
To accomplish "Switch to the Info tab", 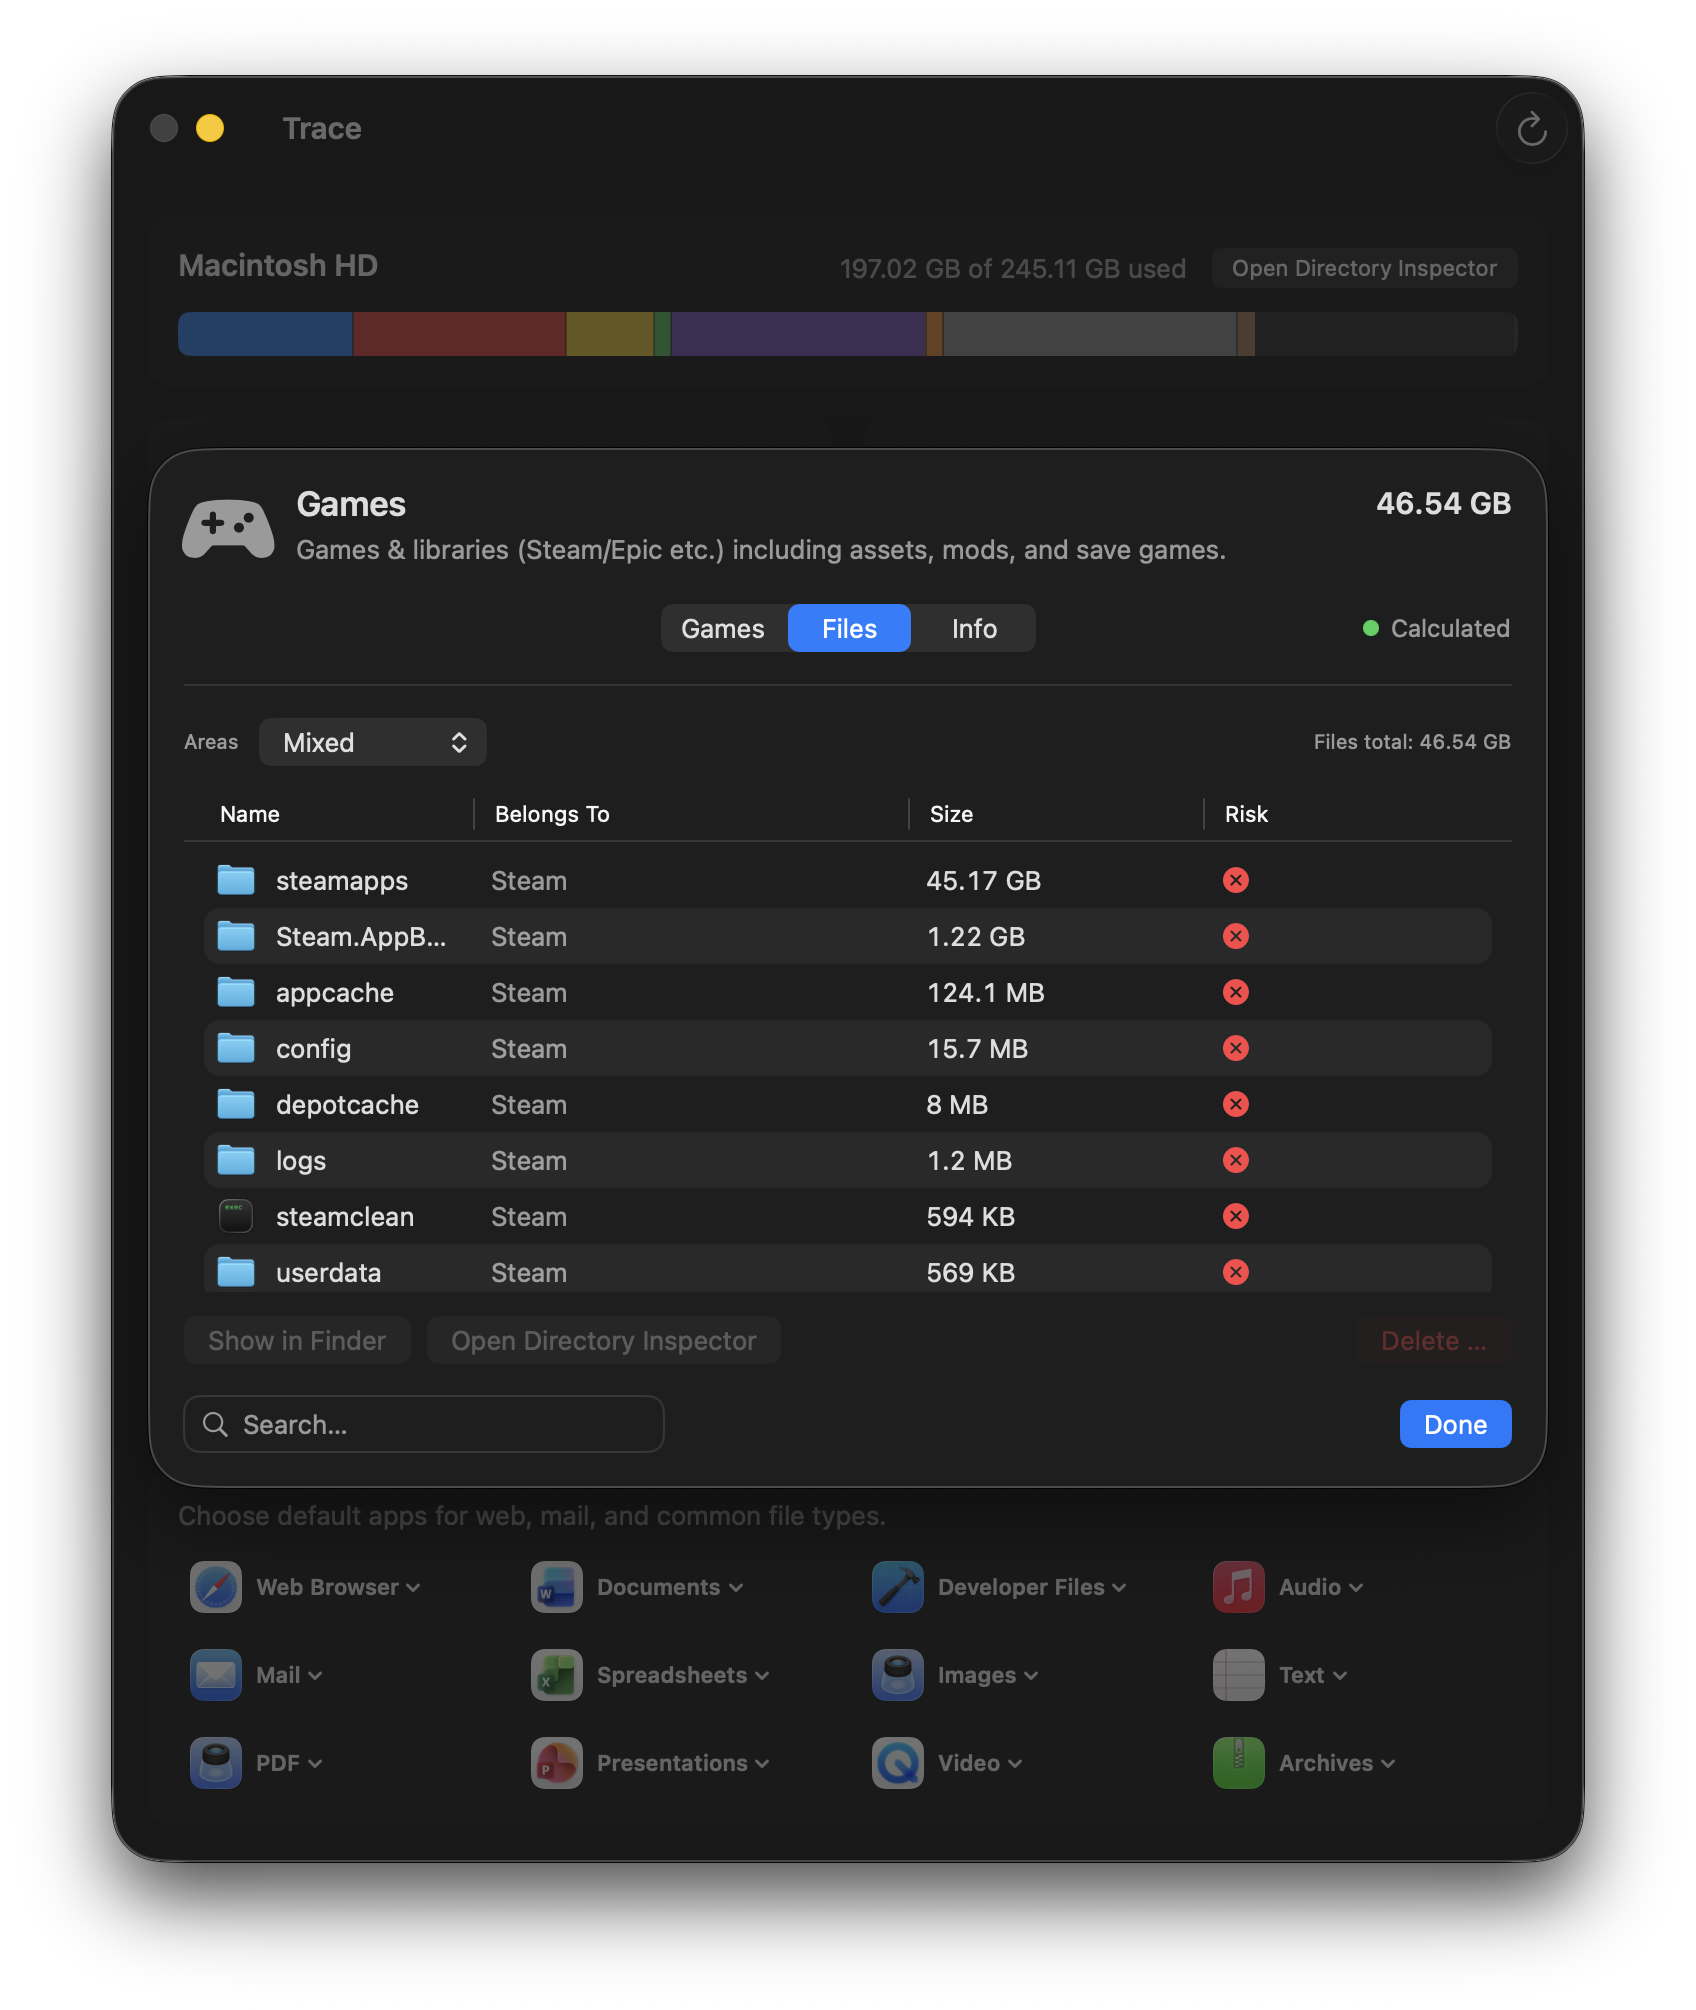I will click(972, 628).
